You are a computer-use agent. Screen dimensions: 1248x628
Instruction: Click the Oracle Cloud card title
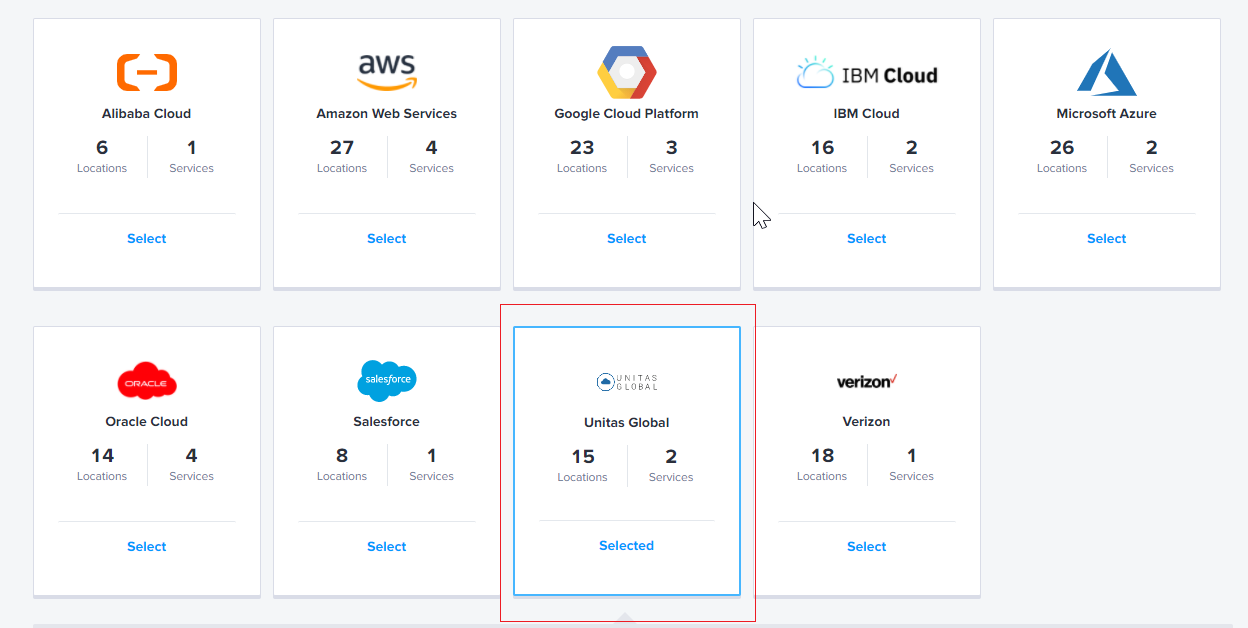147,422
